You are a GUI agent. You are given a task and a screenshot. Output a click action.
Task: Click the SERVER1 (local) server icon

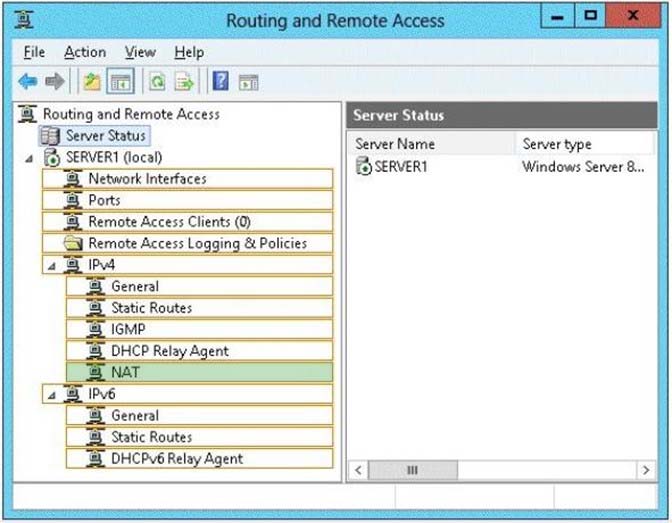tap(51, 157)
